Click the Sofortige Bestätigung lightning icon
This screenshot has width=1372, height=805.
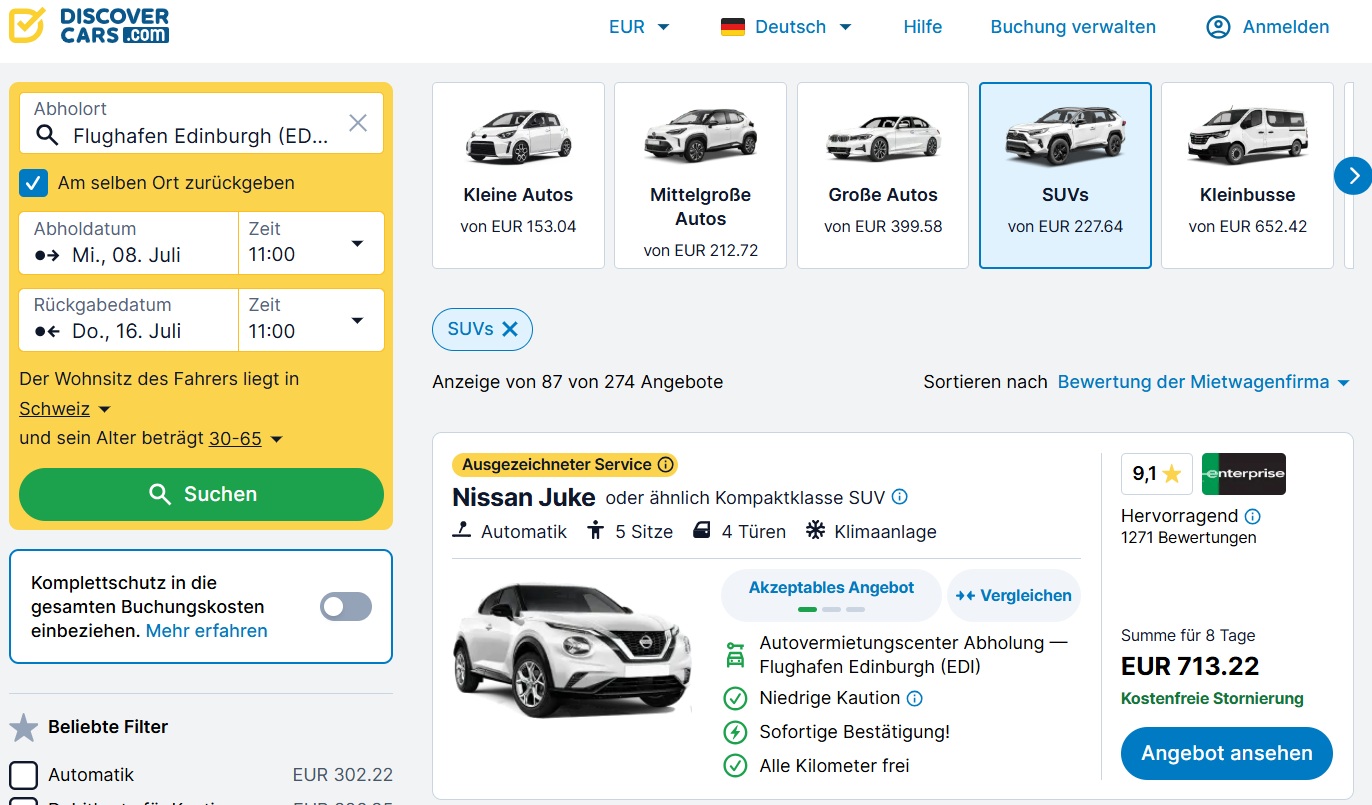coord(735,732)
